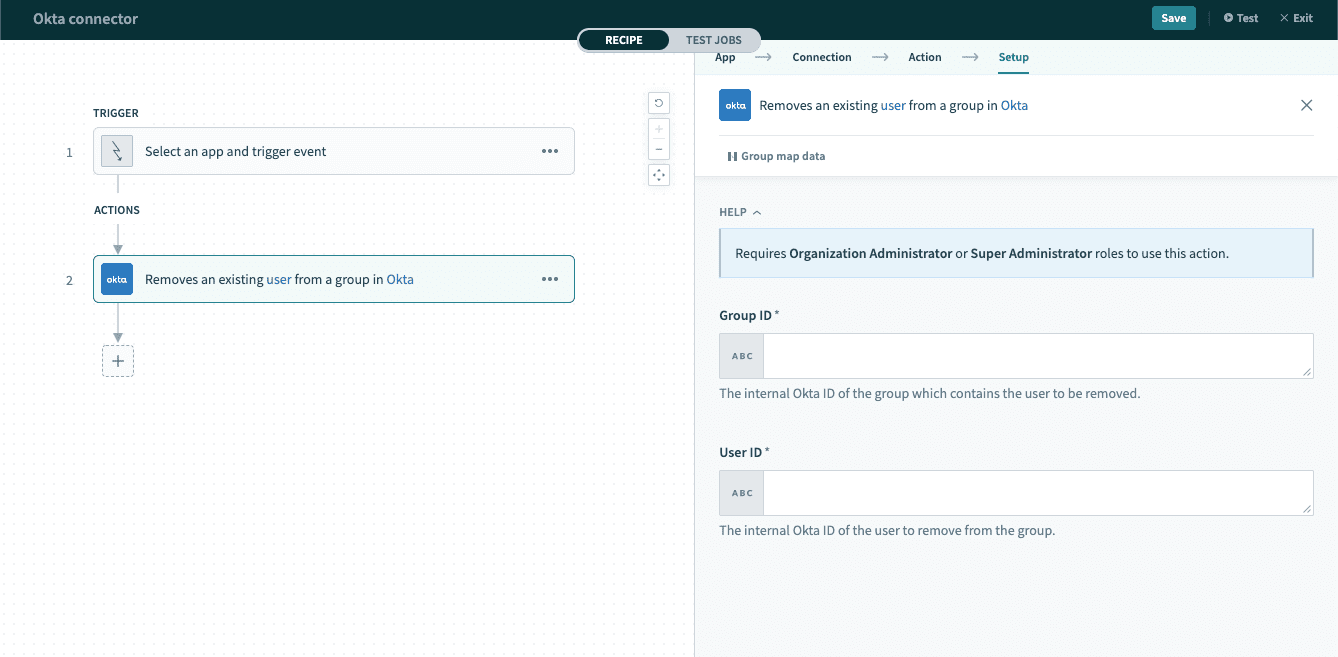Click Test in the top bar
This screenshot has height=657, width=1338.
[1240, 17]
